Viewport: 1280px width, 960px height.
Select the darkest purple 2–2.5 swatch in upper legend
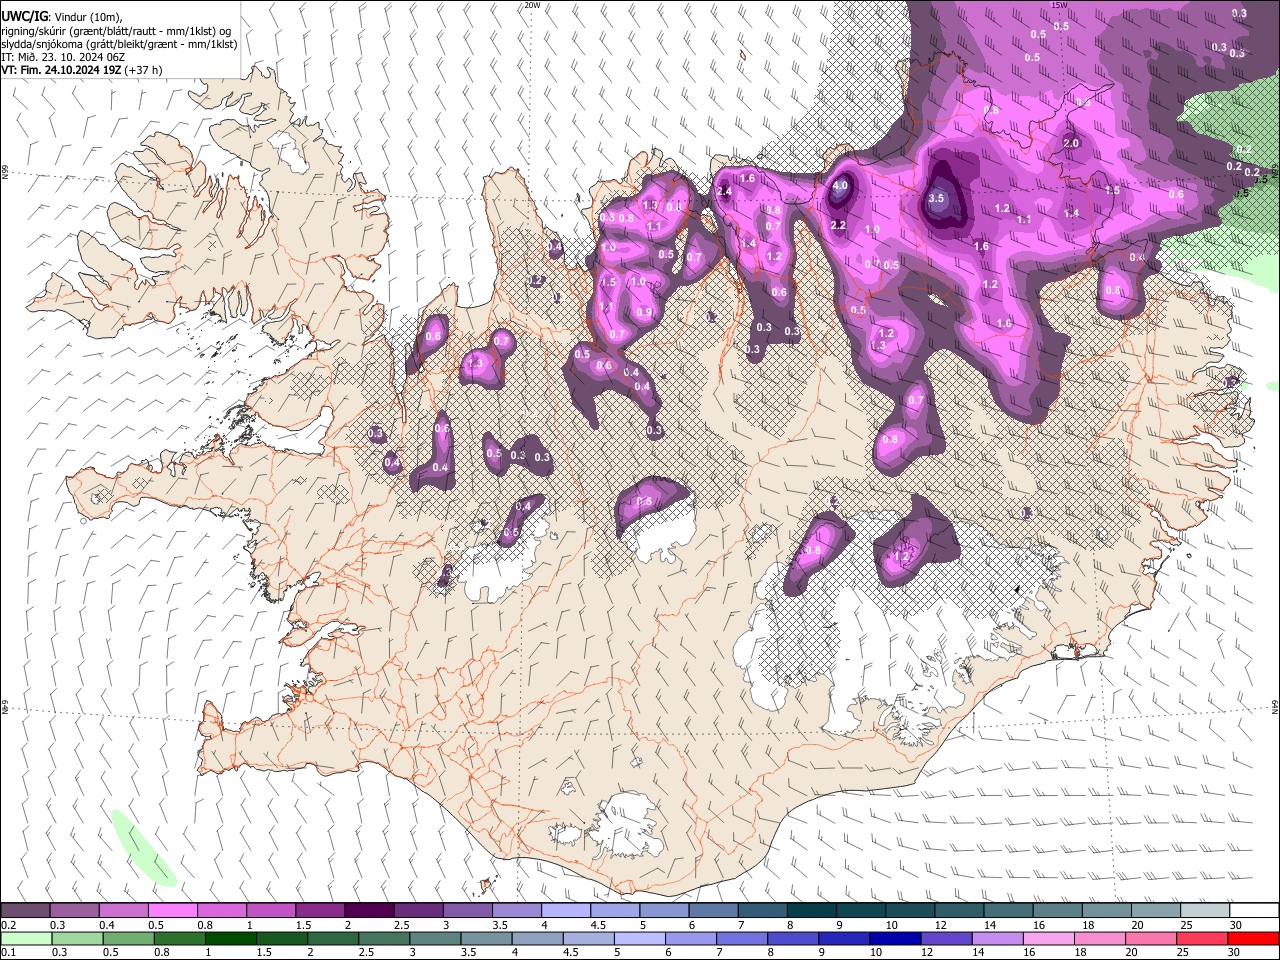point(369,911)
